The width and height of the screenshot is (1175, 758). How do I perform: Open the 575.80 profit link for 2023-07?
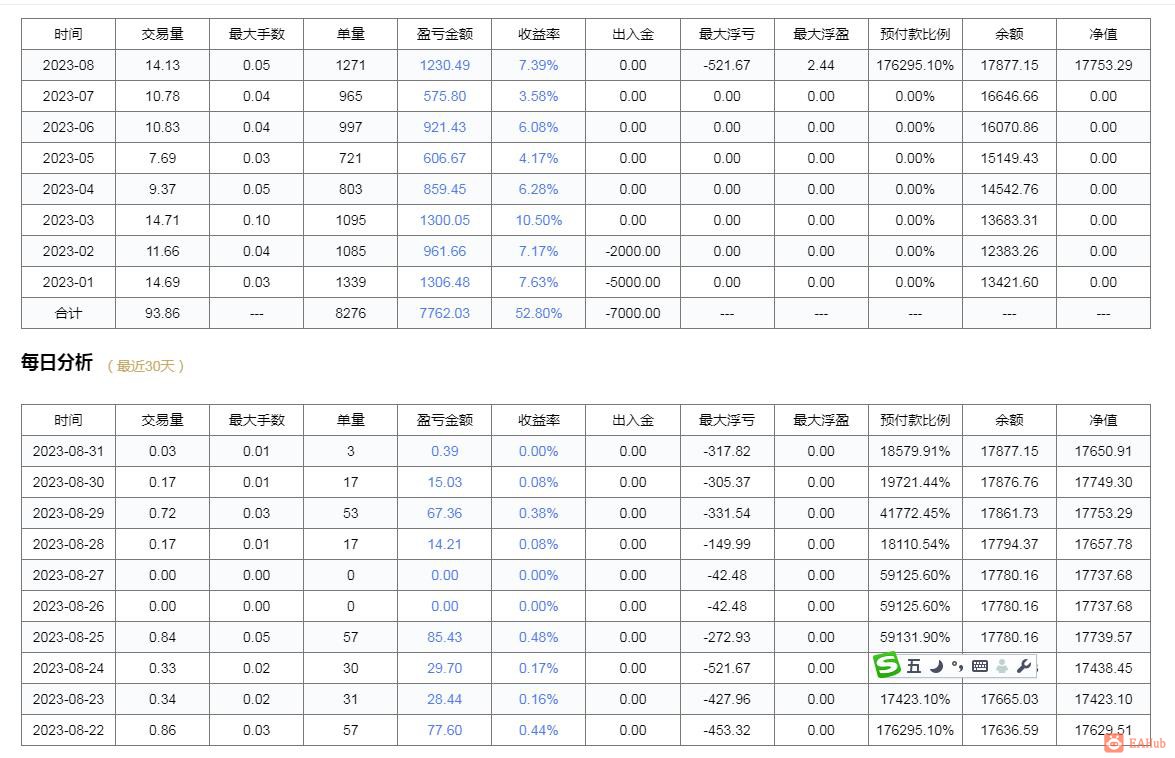[444, 96]
